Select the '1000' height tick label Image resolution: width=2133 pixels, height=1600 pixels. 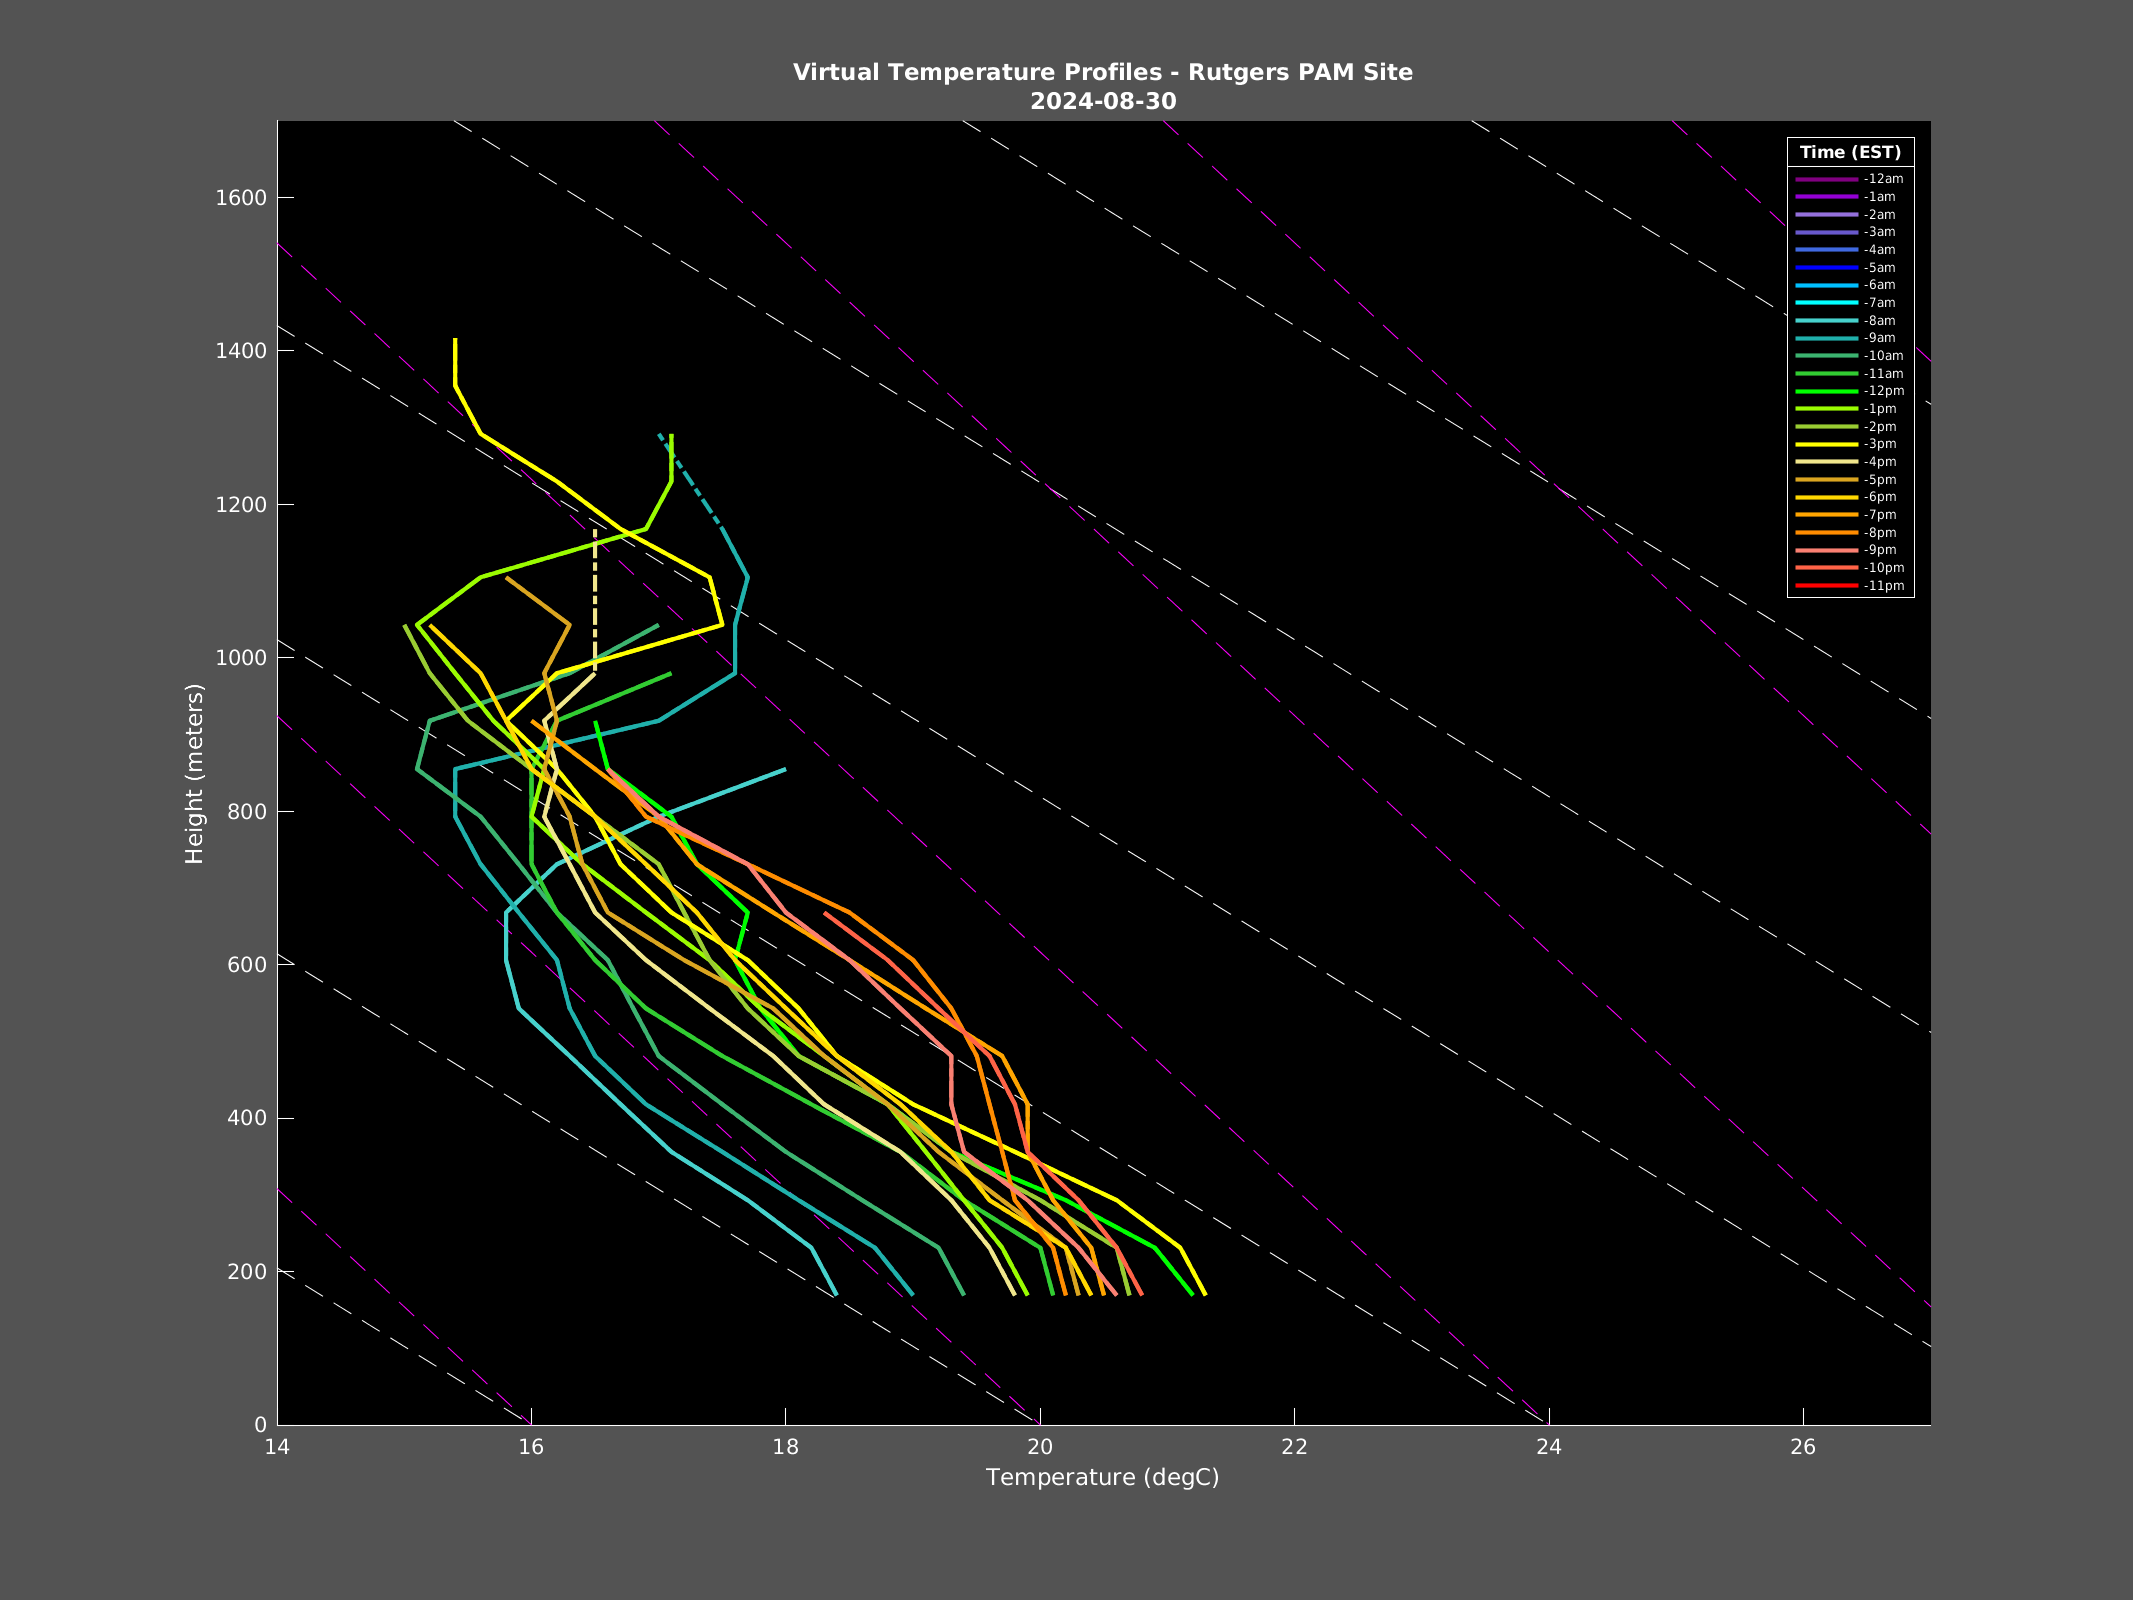[x=241, y=658]
